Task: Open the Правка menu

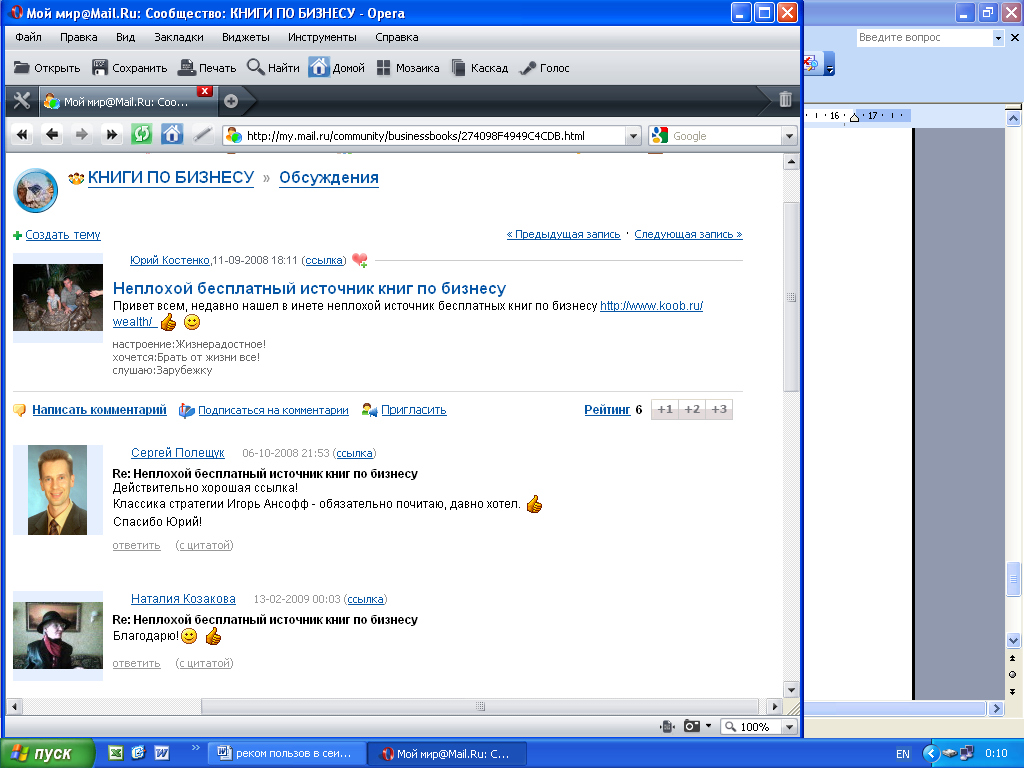Action: (78, 37)
